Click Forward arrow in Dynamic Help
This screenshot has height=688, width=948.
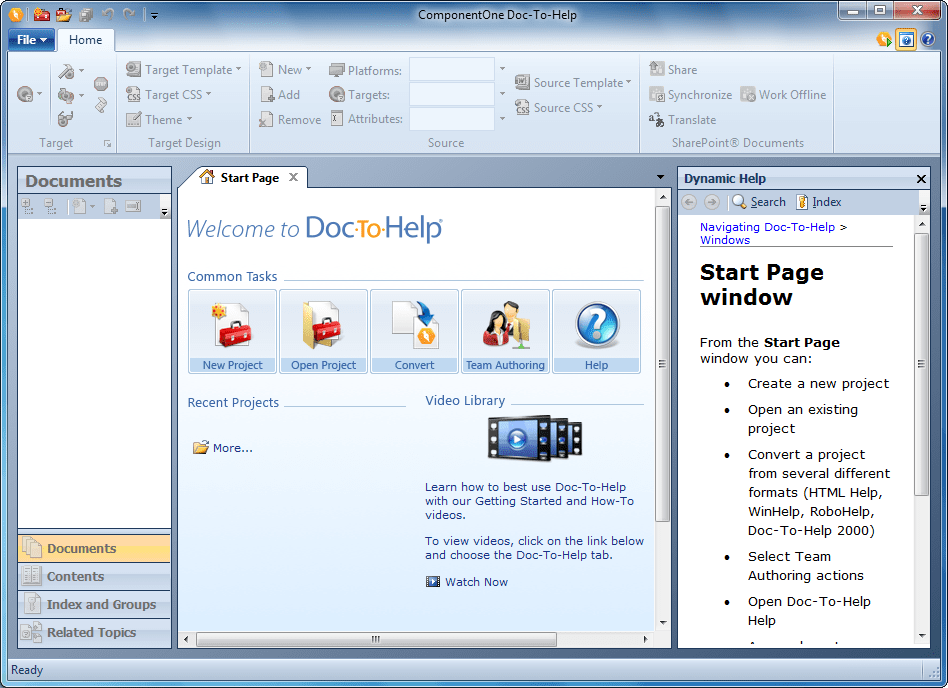click(712, 202)
